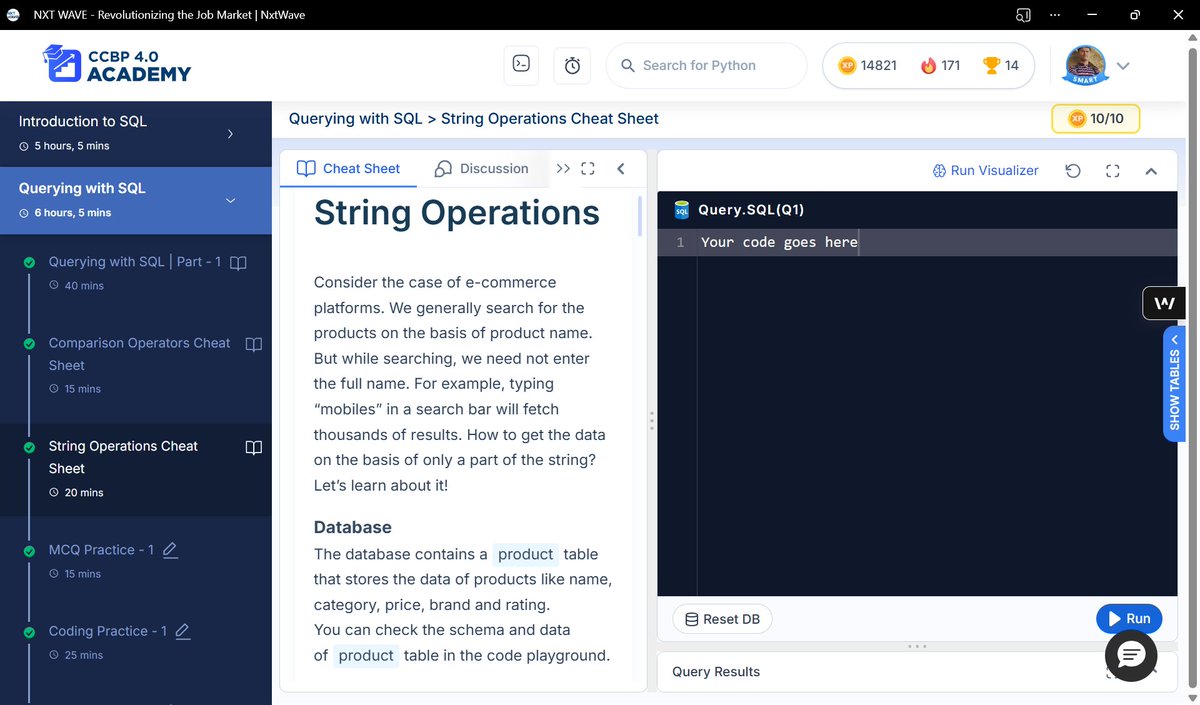Click the trophy icon
This screenshot has width=1200, height=705.
coord(991,65)
